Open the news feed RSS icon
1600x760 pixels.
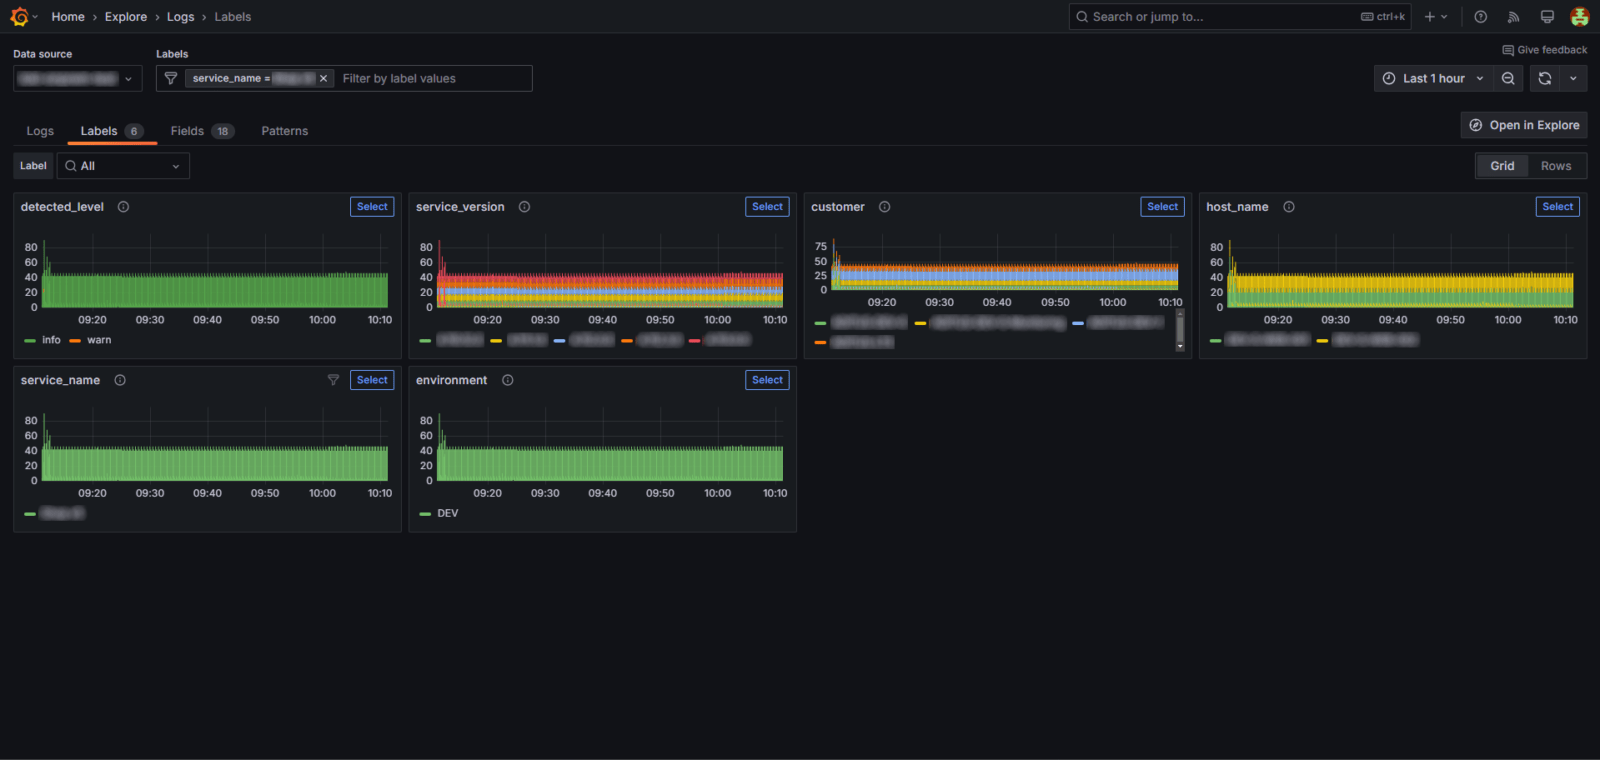pos(1514,17)
